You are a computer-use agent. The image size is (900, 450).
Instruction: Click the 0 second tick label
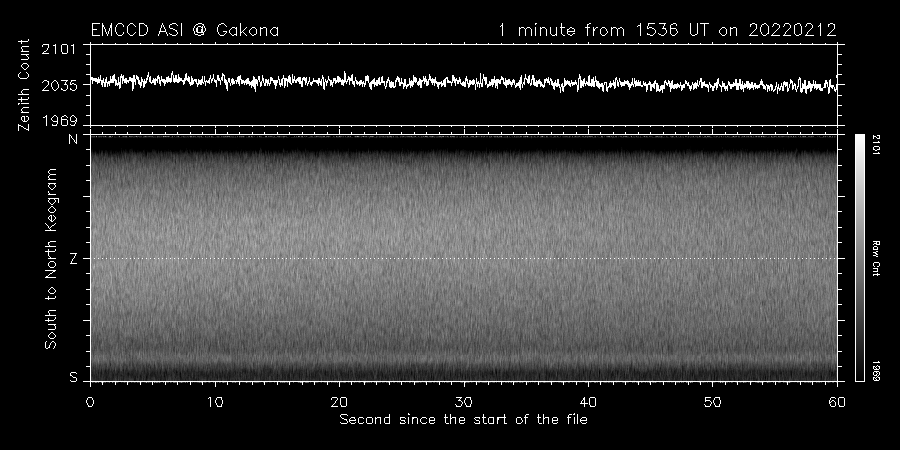pos(90,402)
